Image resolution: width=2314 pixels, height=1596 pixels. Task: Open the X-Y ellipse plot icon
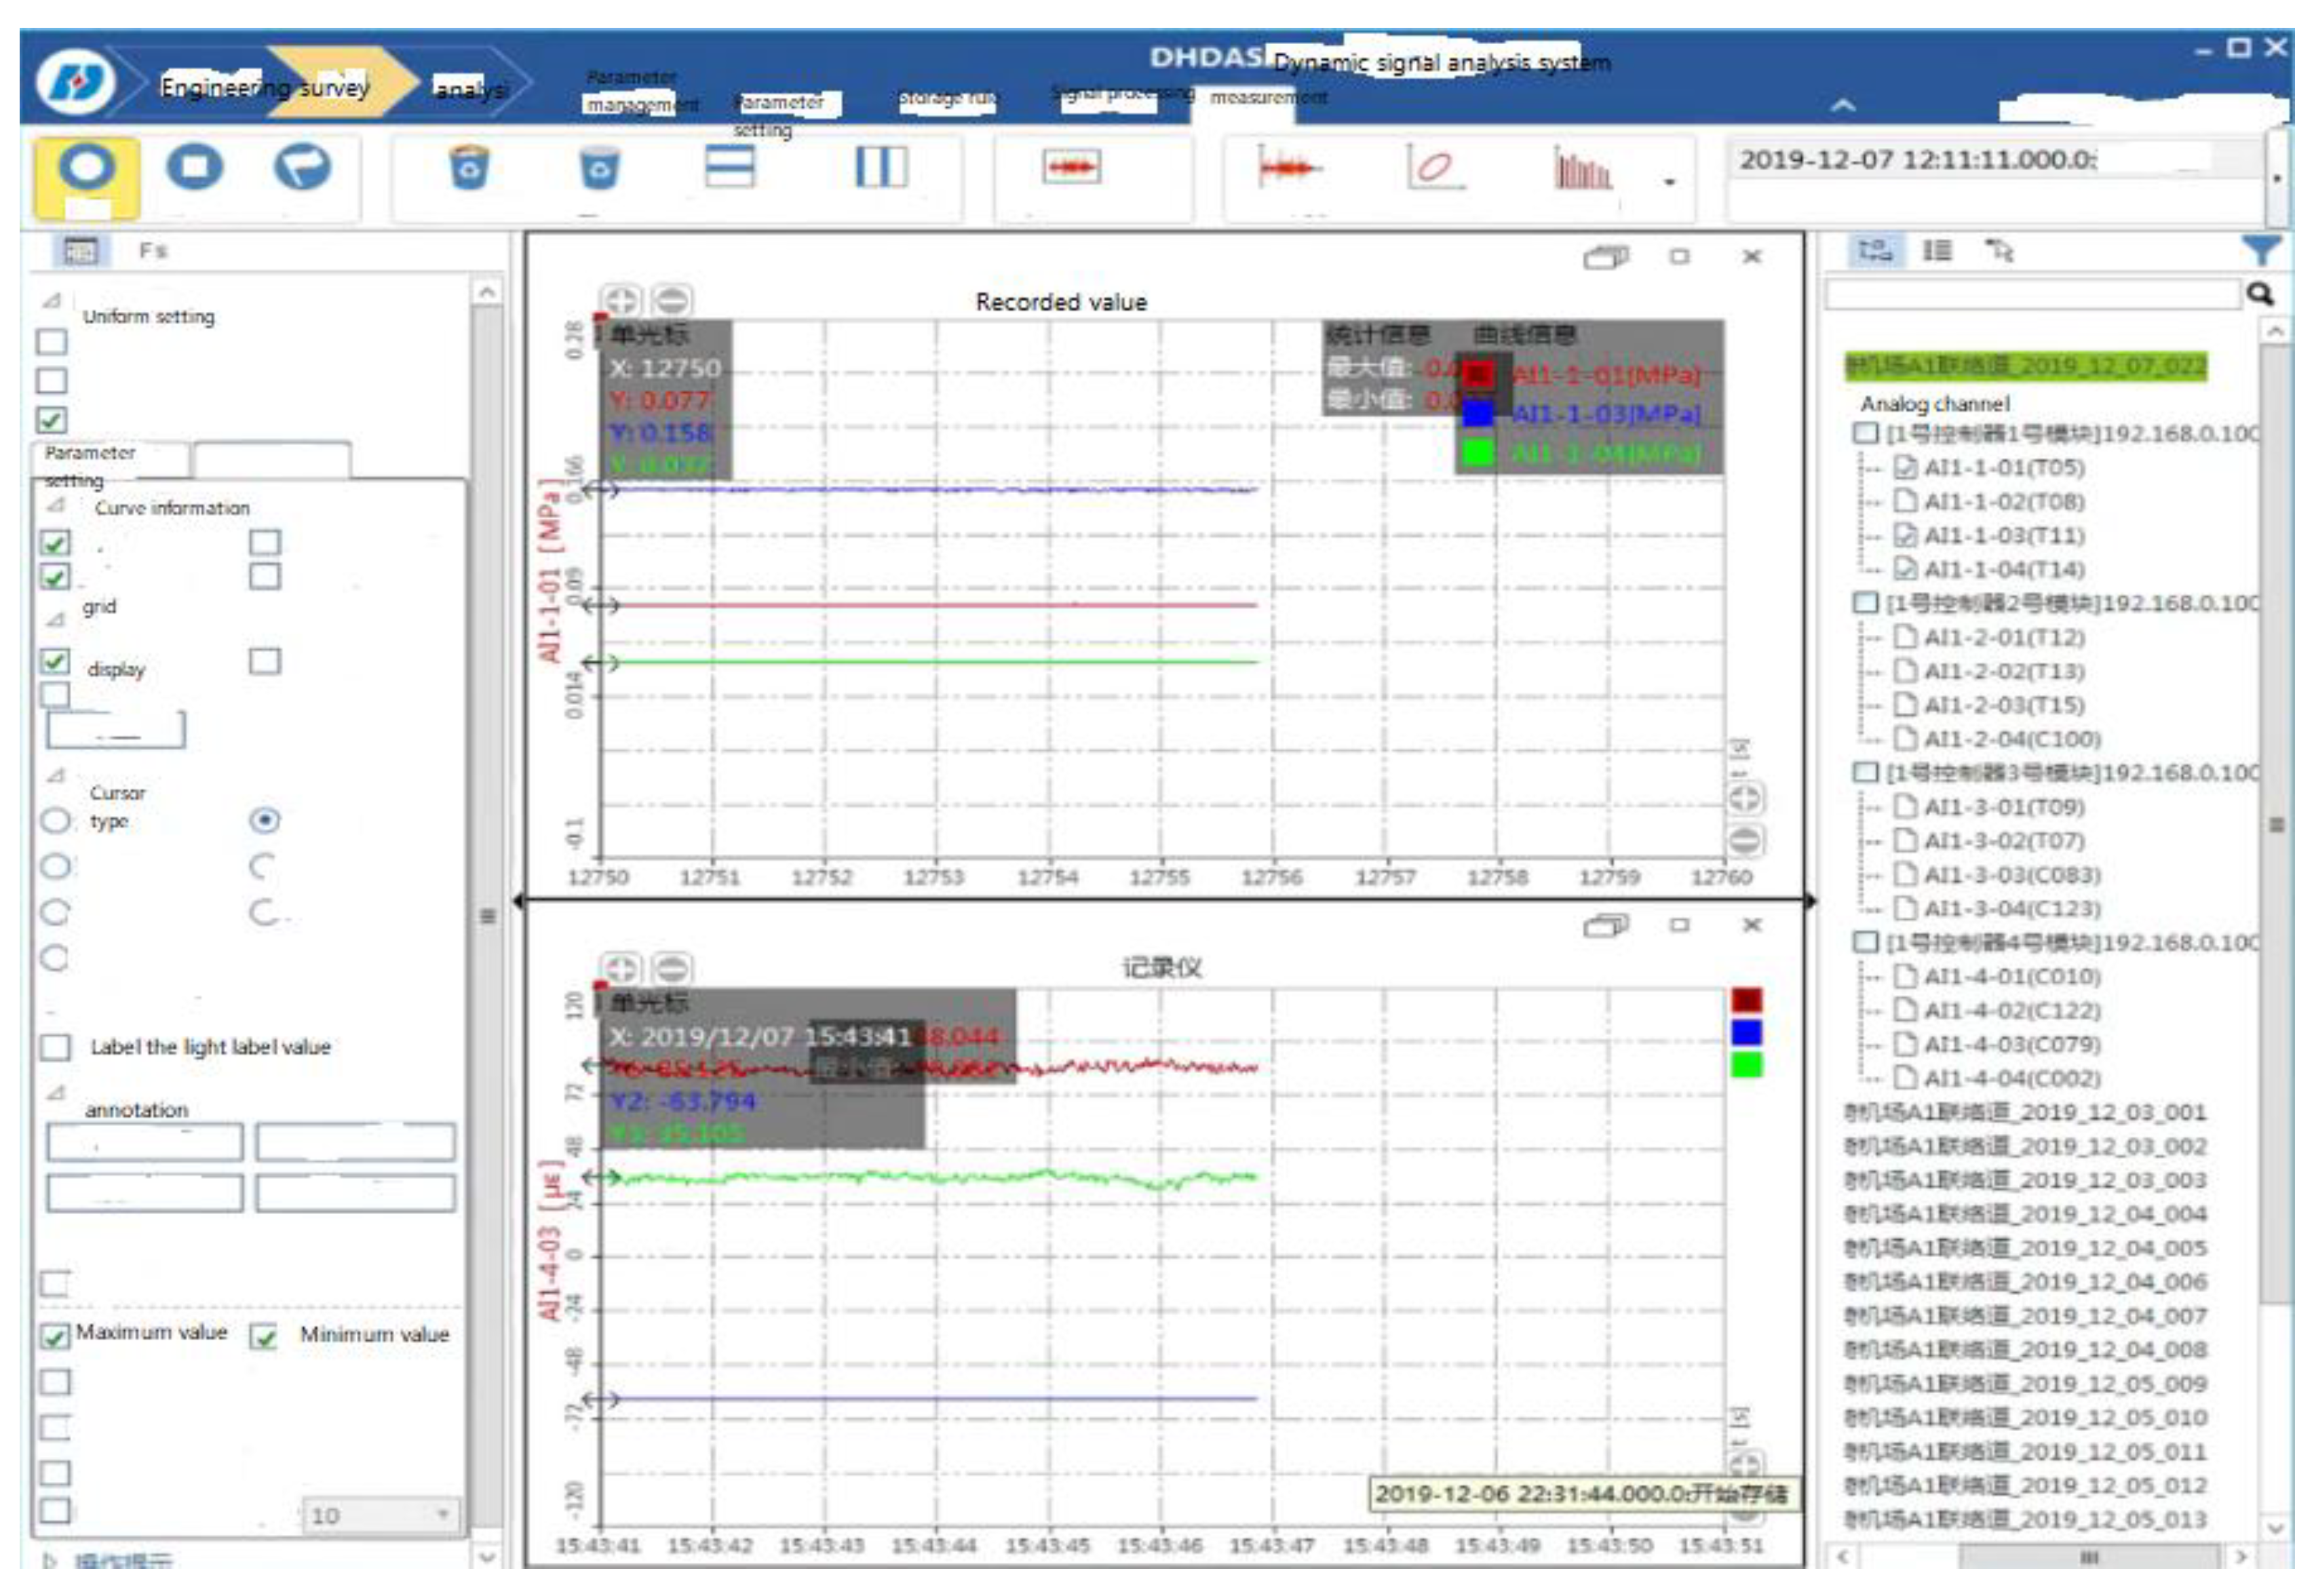(1434, 167)
